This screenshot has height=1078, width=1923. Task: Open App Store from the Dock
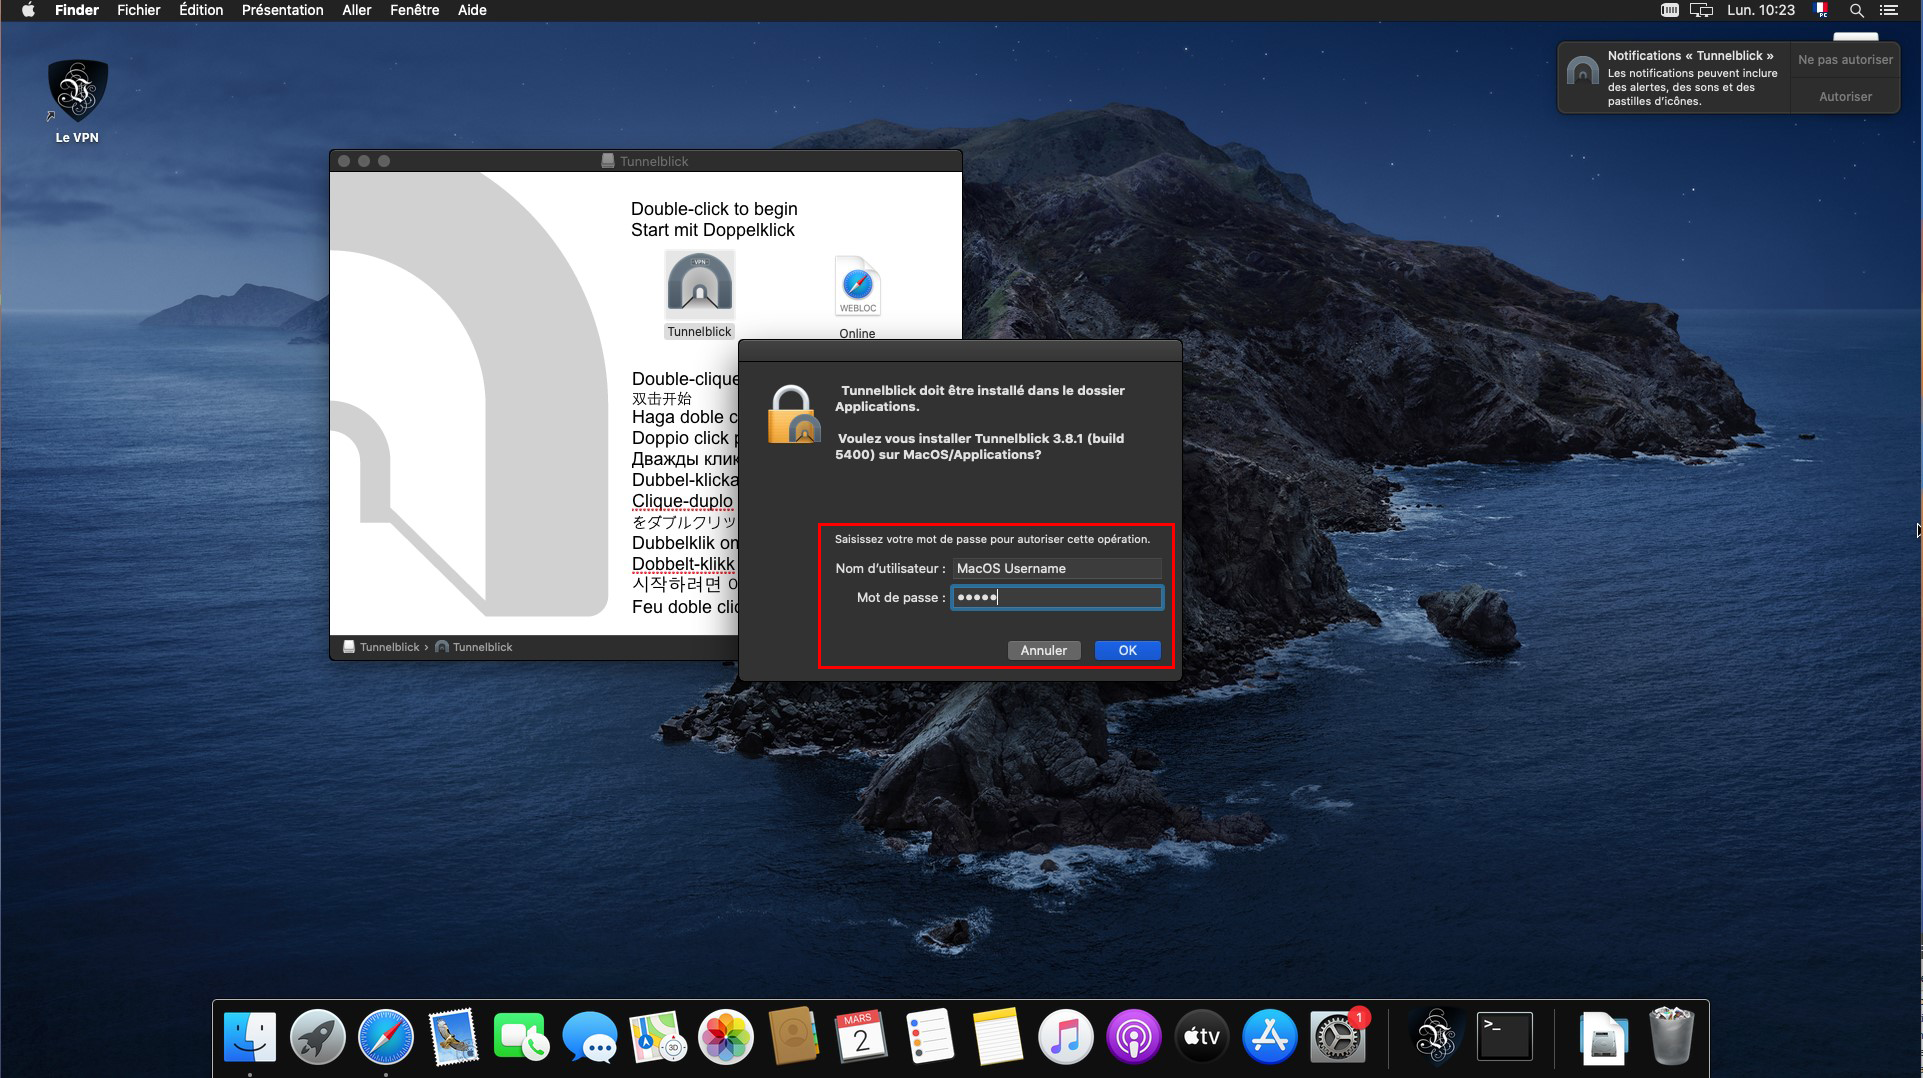[1269, 1036]
